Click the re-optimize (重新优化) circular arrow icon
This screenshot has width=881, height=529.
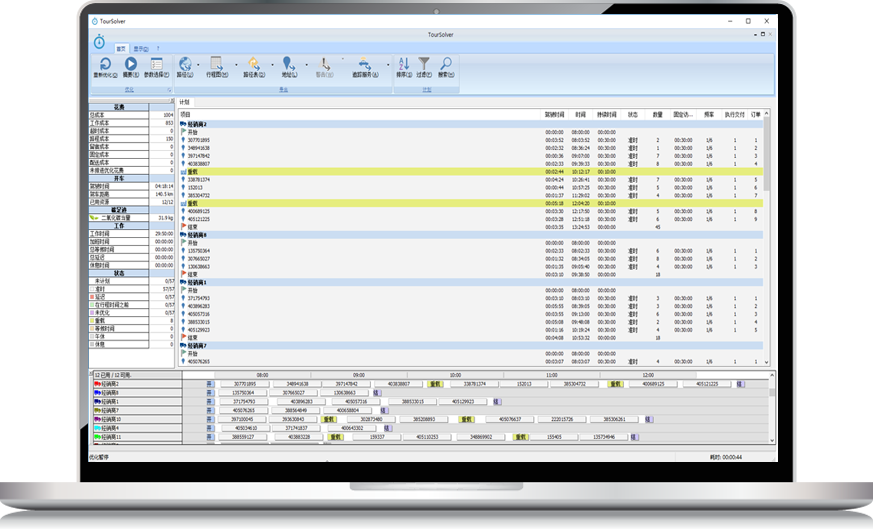(105, 65)
